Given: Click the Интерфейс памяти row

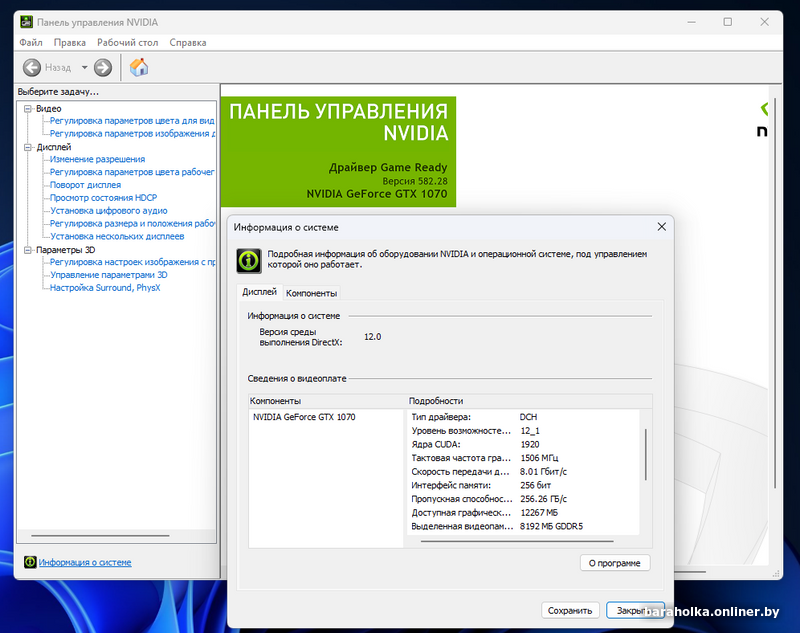Looking at the screenshot, I should [523, 485].
